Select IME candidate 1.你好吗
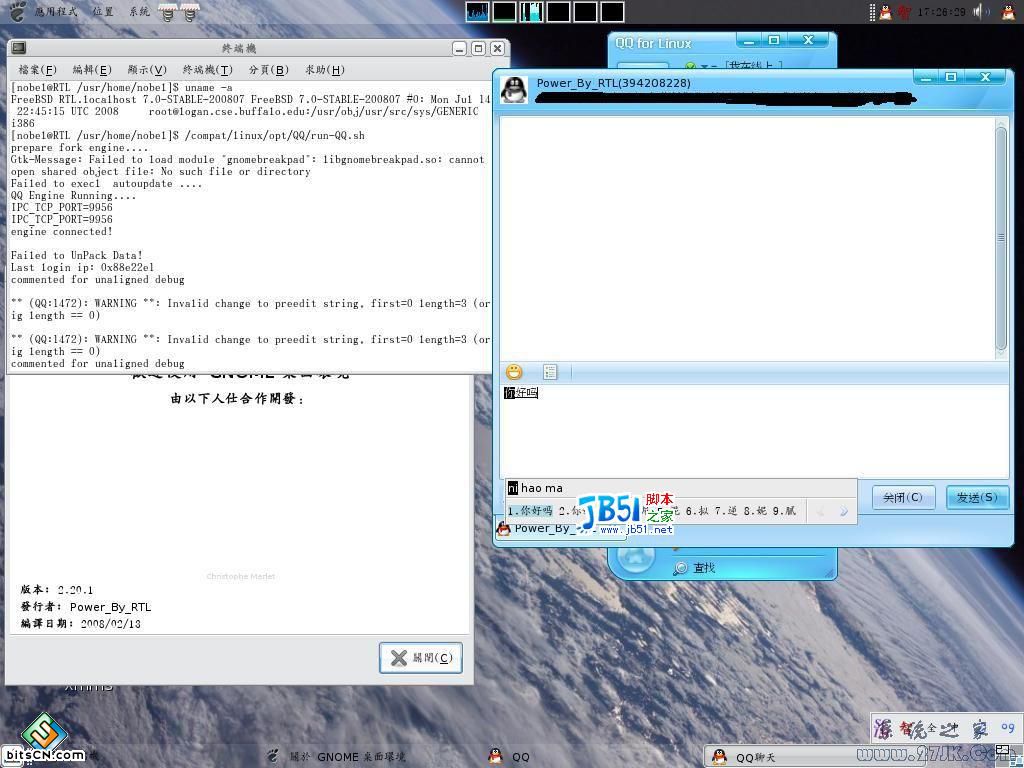The height and width of the screenshot is (768, 1024). click(x=530, y=511)
